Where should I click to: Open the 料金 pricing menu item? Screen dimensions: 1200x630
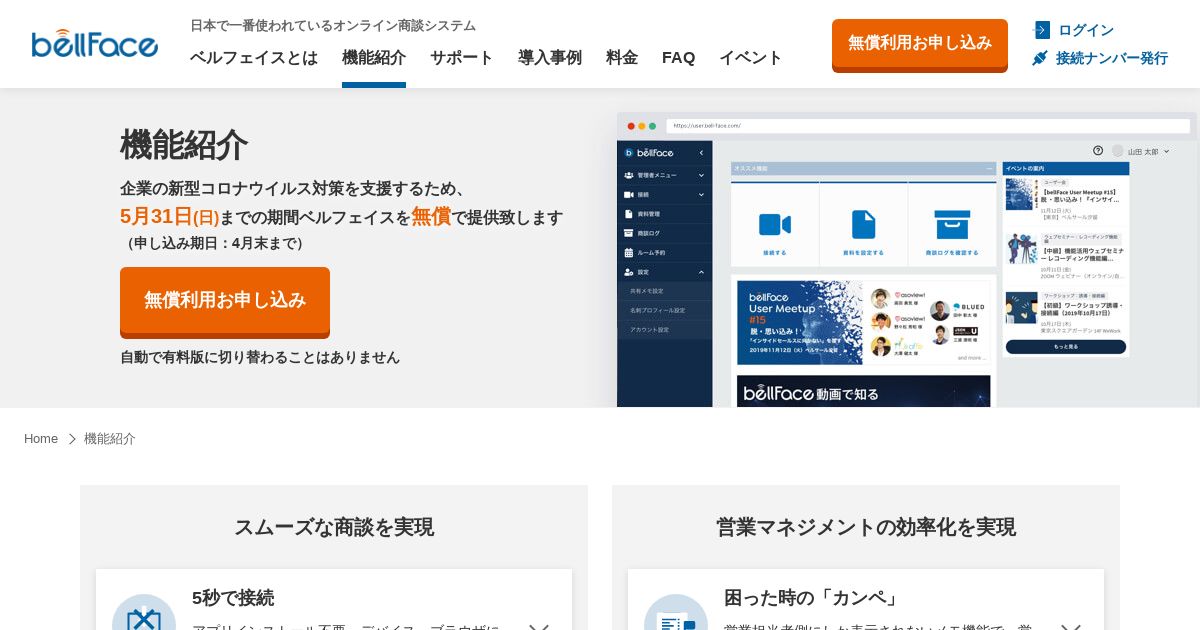[x=622, y=57]
